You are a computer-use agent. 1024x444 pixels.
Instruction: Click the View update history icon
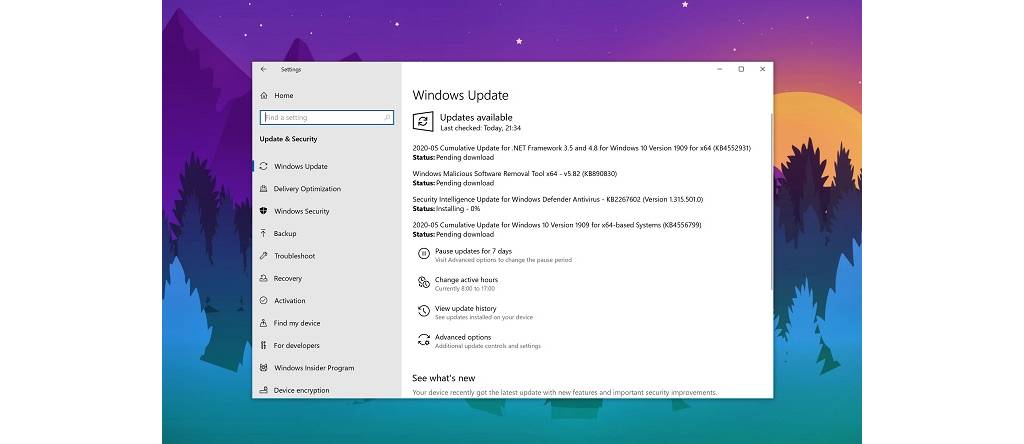point(424,311)
